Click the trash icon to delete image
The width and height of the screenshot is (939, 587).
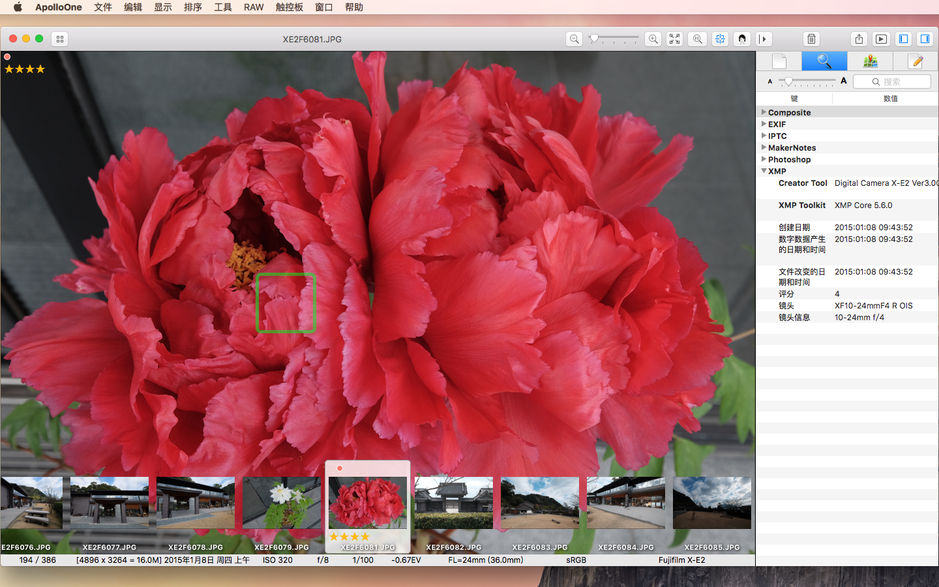(812, 39)
